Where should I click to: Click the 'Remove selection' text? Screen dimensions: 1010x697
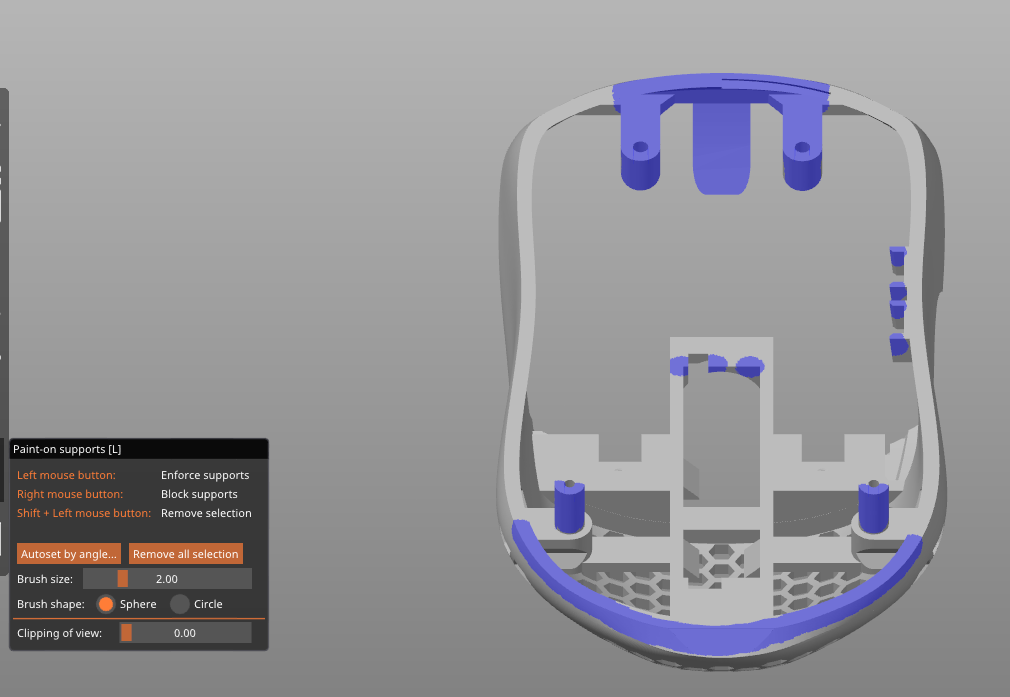pyautogui.click(x=206, y=513)
